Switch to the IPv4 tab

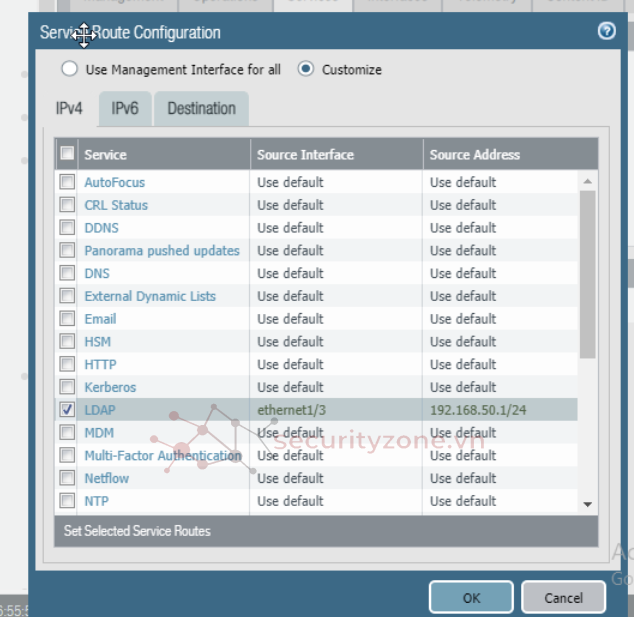[x=69, y=108]
